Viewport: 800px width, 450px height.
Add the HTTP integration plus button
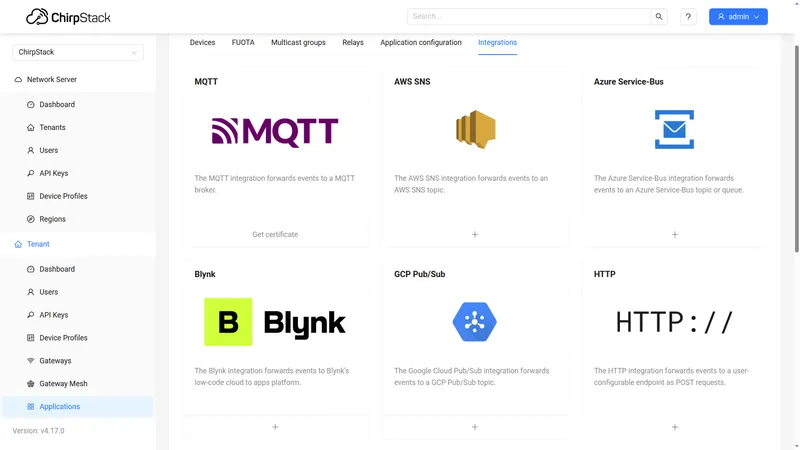(674, 427)
